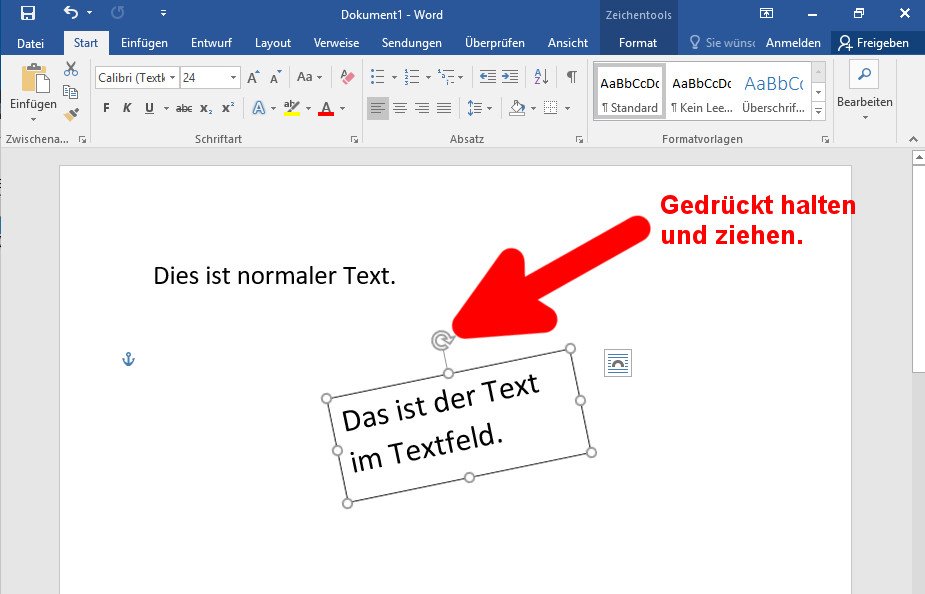Select the strikethrough icon
Viewport: 925px width, 594px height.
pyautogui.click(x=185, y=106)
